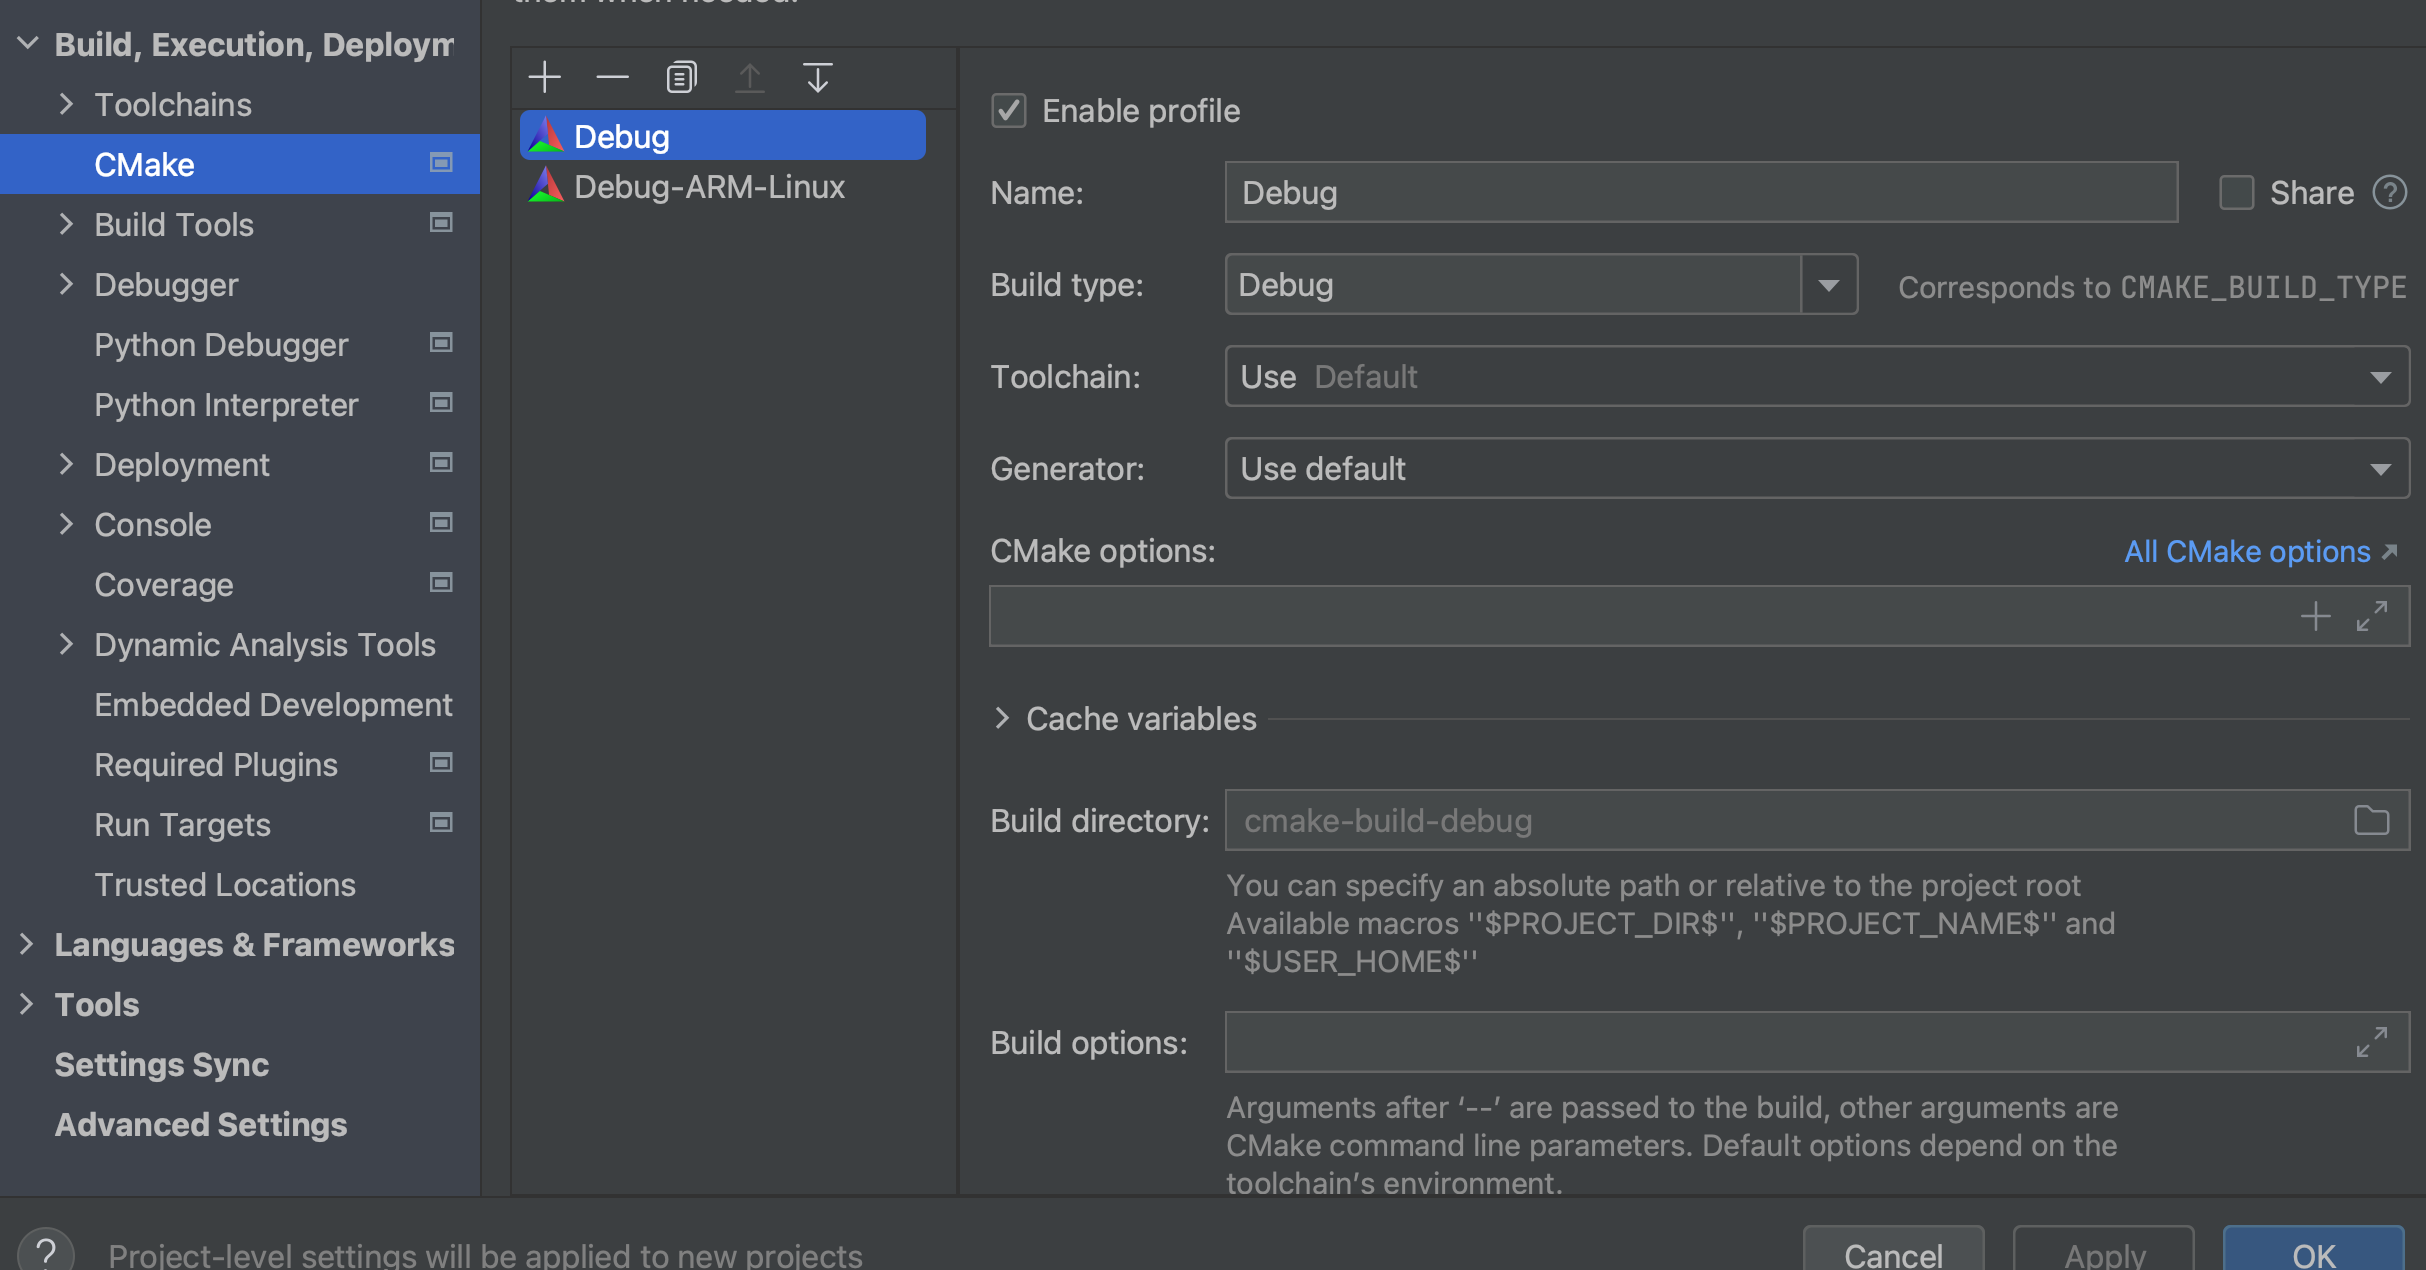Viewport: 2426px width, 1270px height.
Task: Move profile down with arrow icon
Action: (817, 77)
